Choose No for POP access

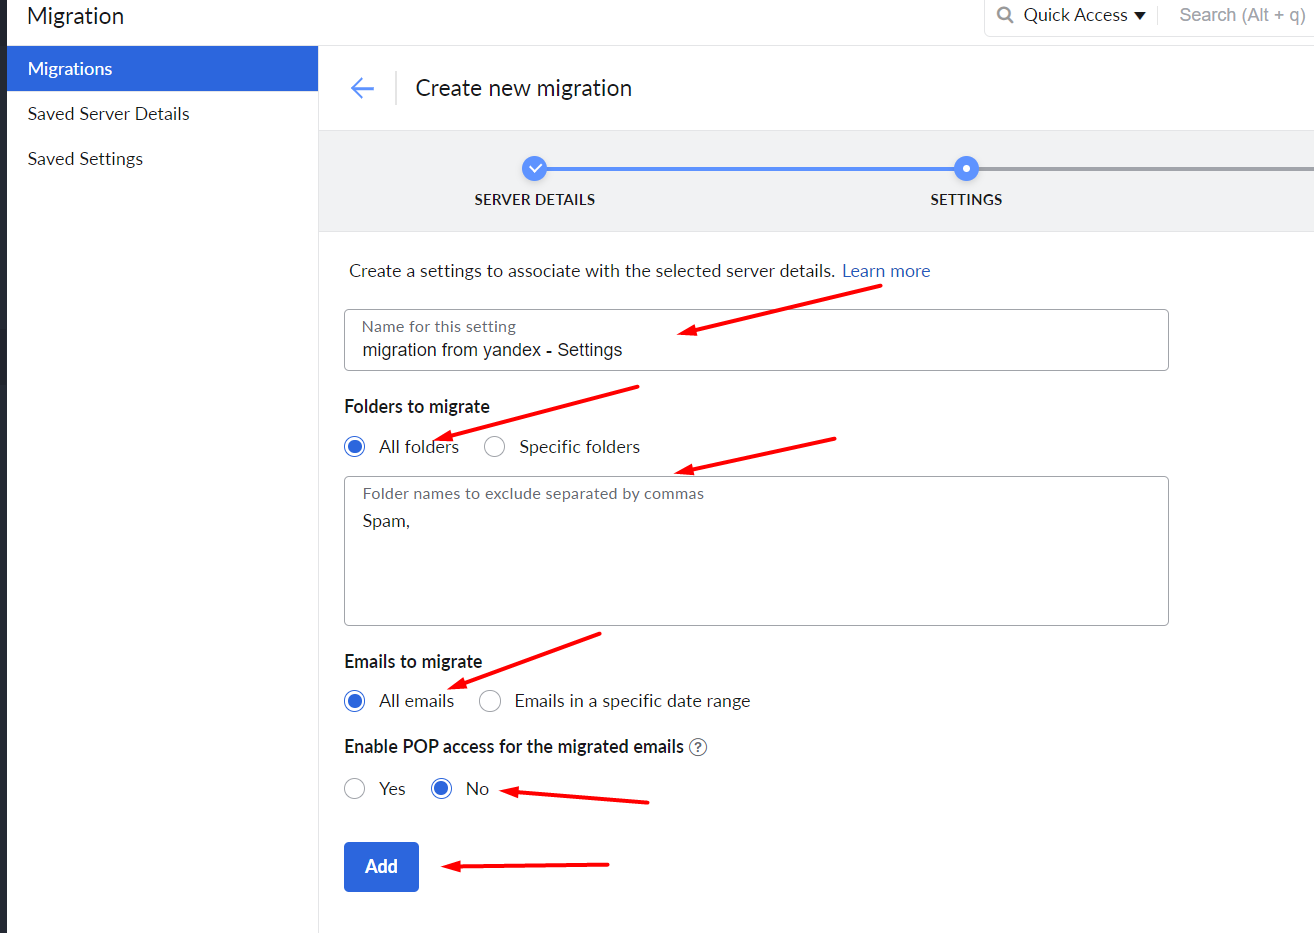point(441,789)
